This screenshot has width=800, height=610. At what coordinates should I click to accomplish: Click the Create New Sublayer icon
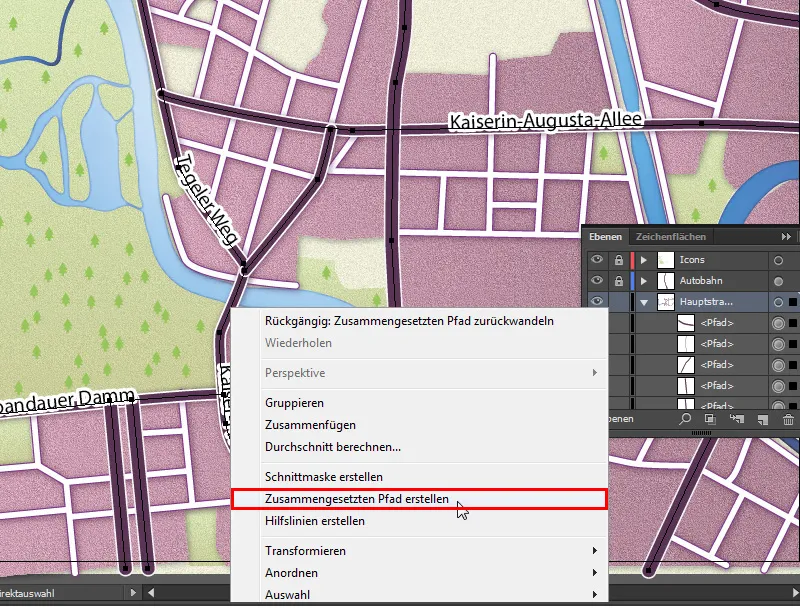coord(736,419)
